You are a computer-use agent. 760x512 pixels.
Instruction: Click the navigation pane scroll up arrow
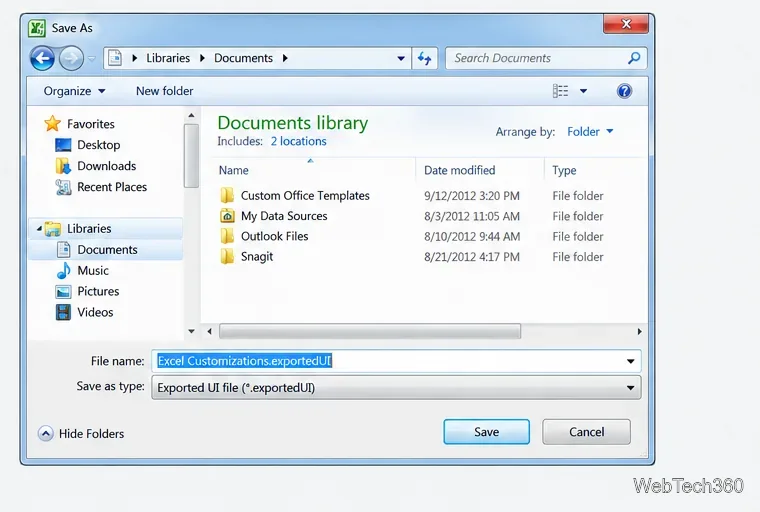click(x=191, y=115)
